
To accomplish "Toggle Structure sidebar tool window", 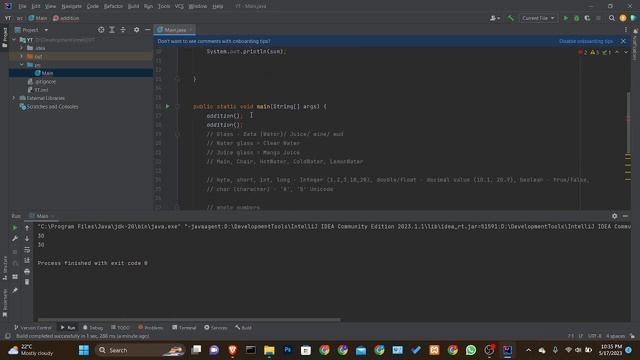I will pyautogui.click(x=4, y=268).
